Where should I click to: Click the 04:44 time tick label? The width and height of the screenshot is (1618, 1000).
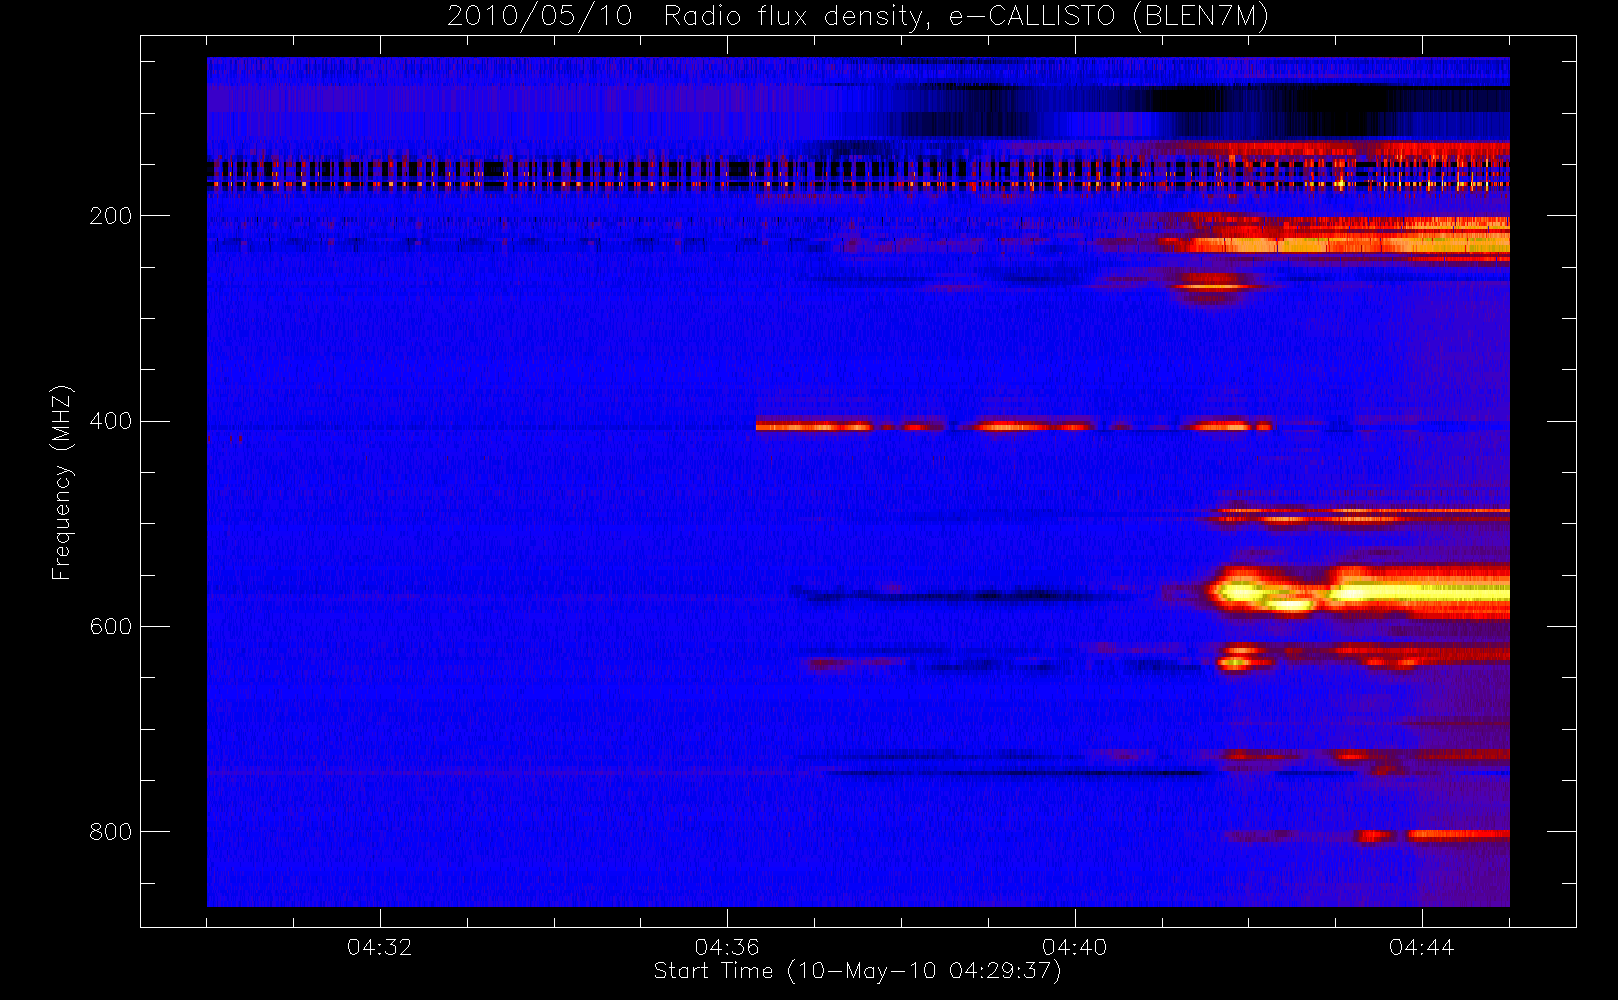(1421, 947)
